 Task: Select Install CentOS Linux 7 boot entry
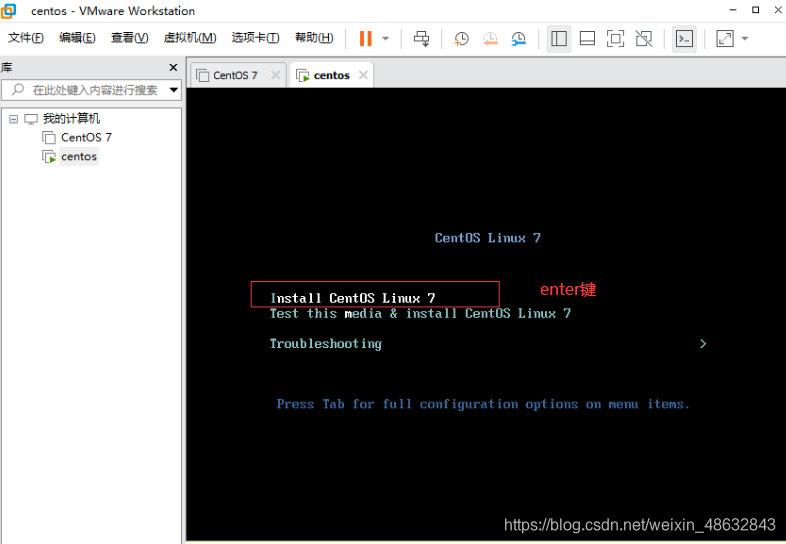click(x=352, y=298)
